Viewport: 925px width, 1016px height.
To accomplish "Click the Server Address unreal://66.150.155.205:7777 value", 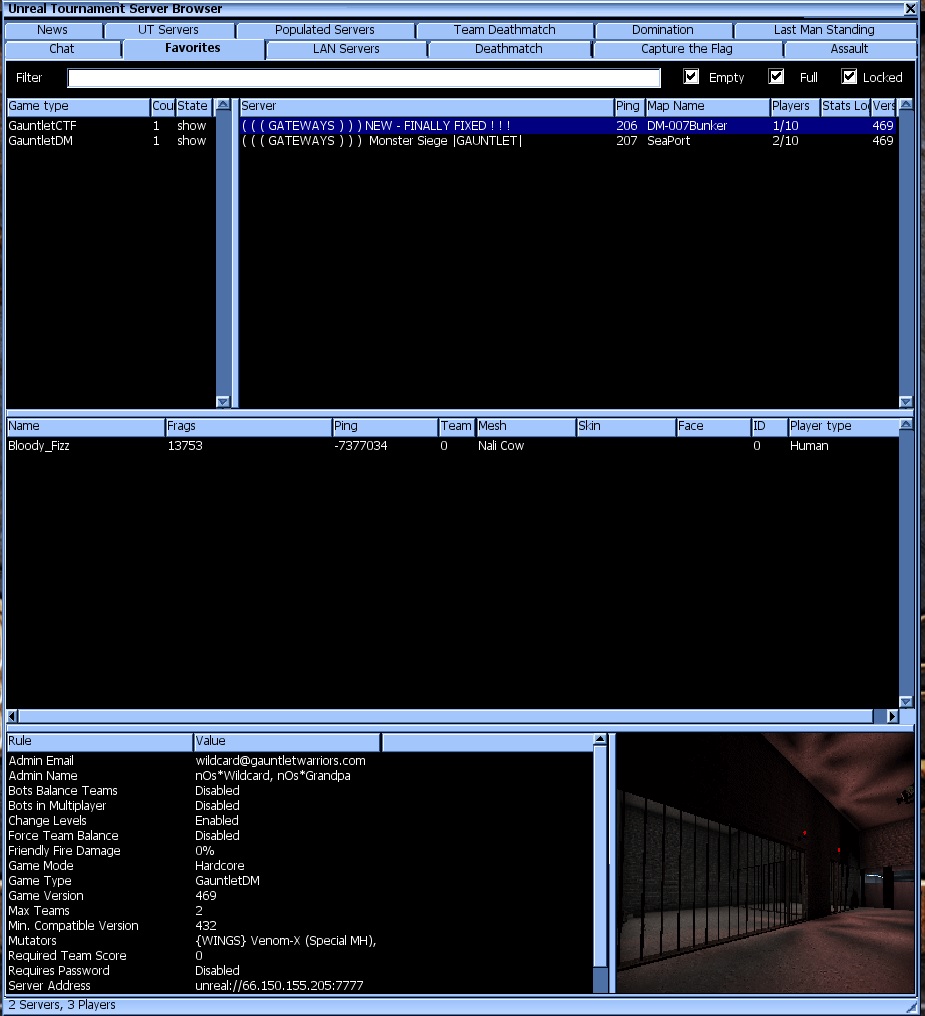I will pyautogui.click(x=279, y=986).
